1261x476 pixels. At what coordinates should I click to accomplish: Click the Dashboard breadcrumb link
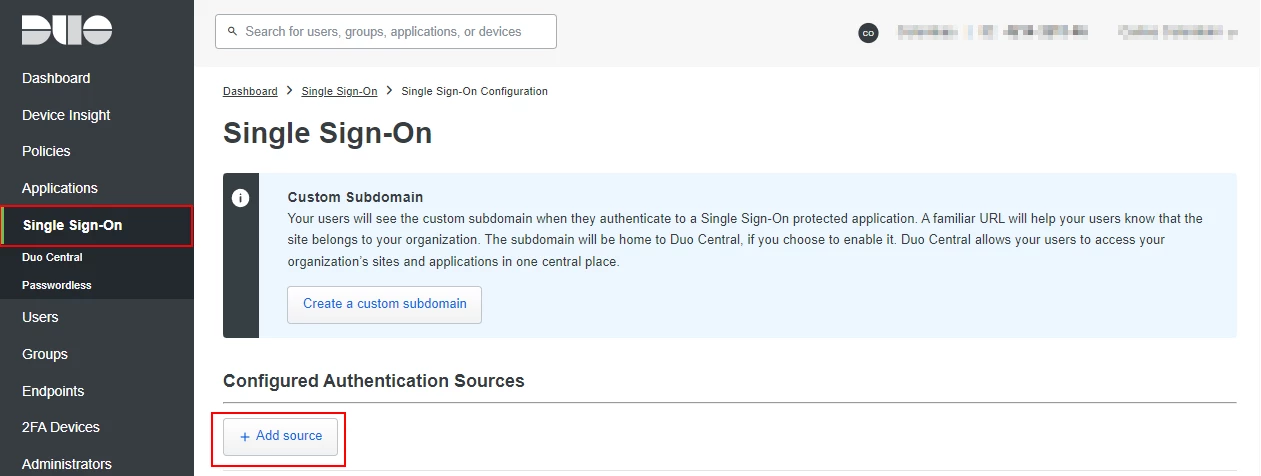point(250,91)
